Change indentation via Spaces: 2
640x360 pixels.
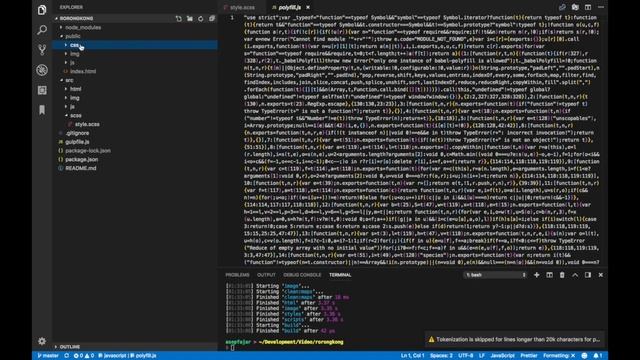coord(441,356)
